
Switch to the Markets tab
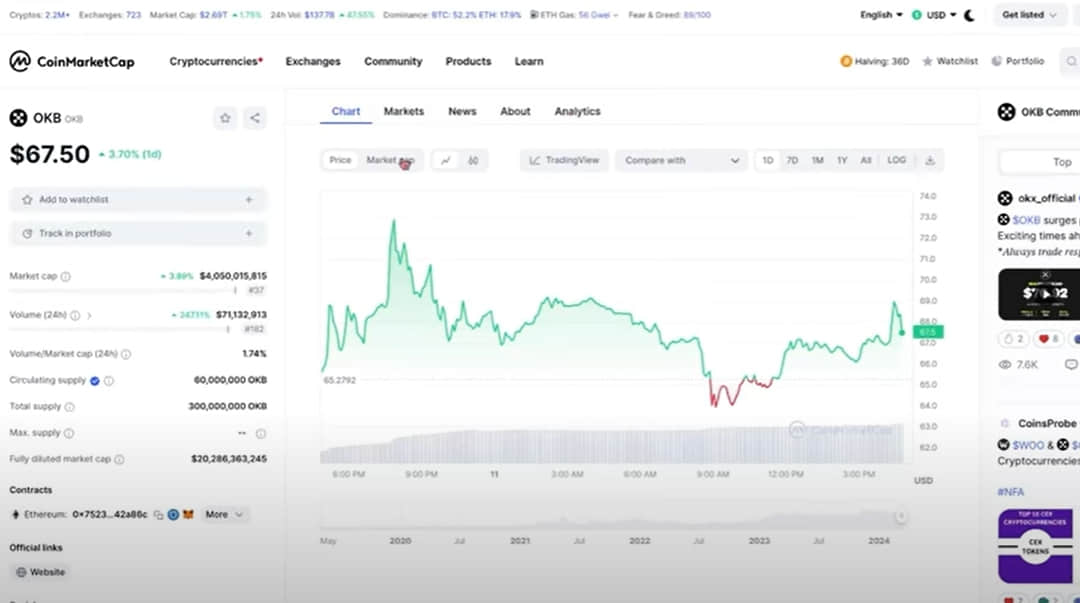[404, 111]
